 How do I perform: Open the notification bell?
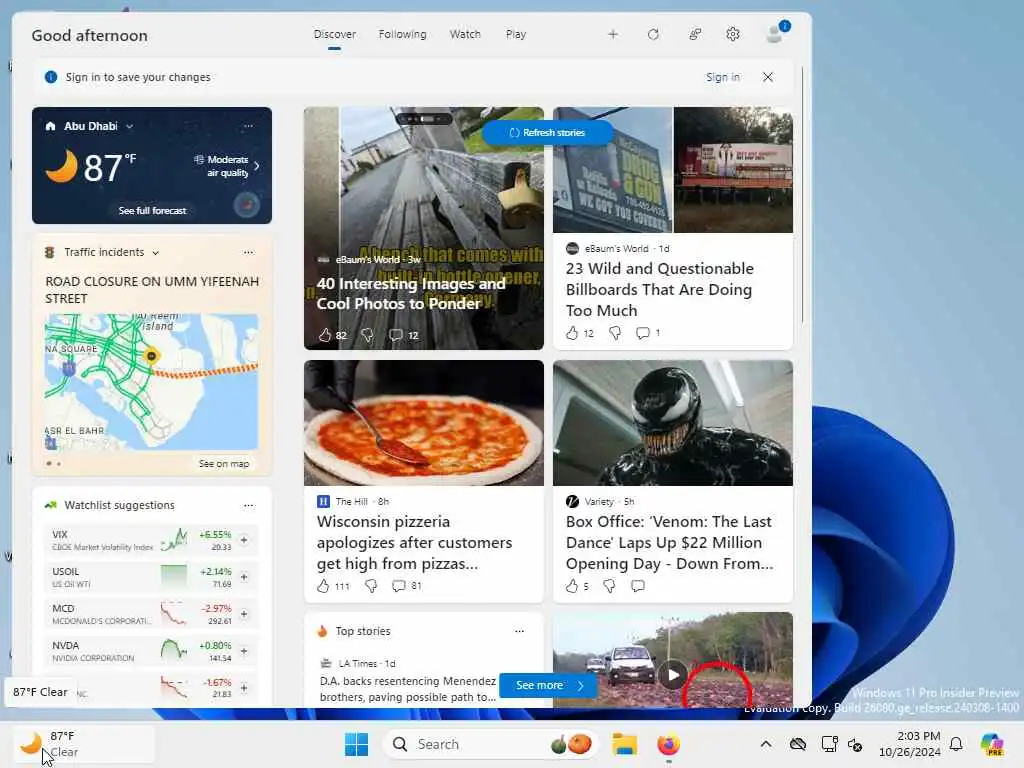tap(956, 744)
